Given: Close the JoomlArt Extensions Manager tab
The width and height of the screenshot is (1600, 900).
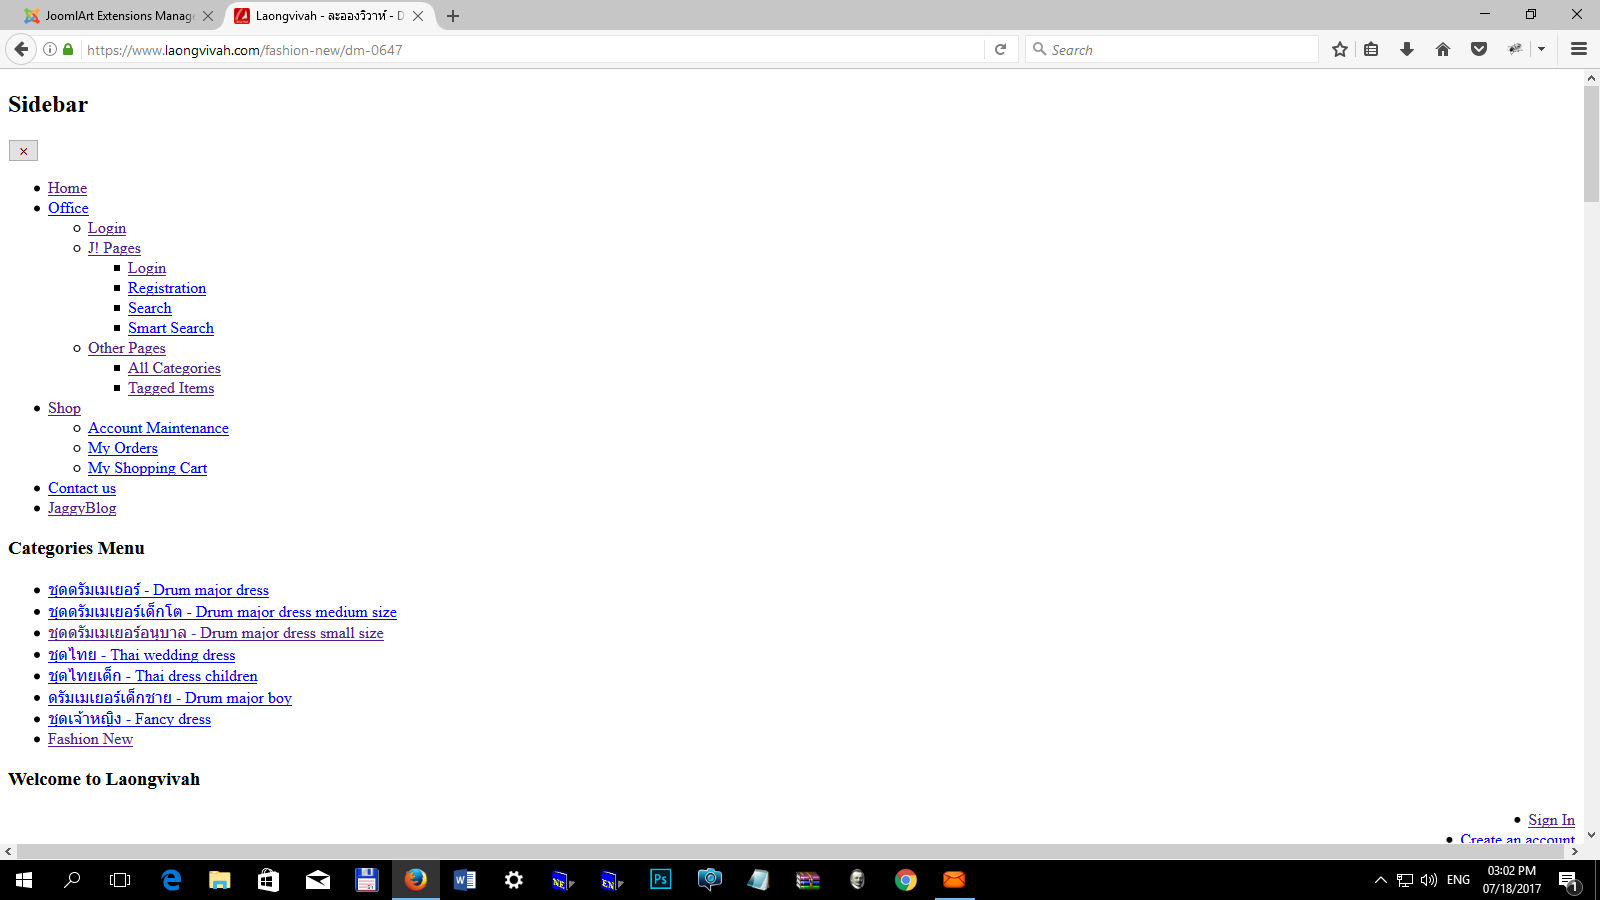Looking at the screenshot, I should (208, 16).
